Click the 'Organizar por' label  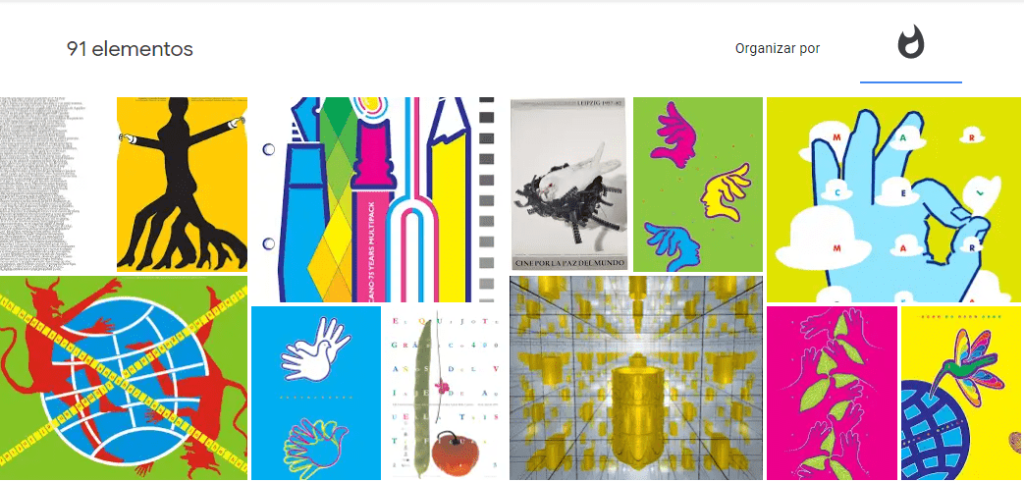[777, 48]
